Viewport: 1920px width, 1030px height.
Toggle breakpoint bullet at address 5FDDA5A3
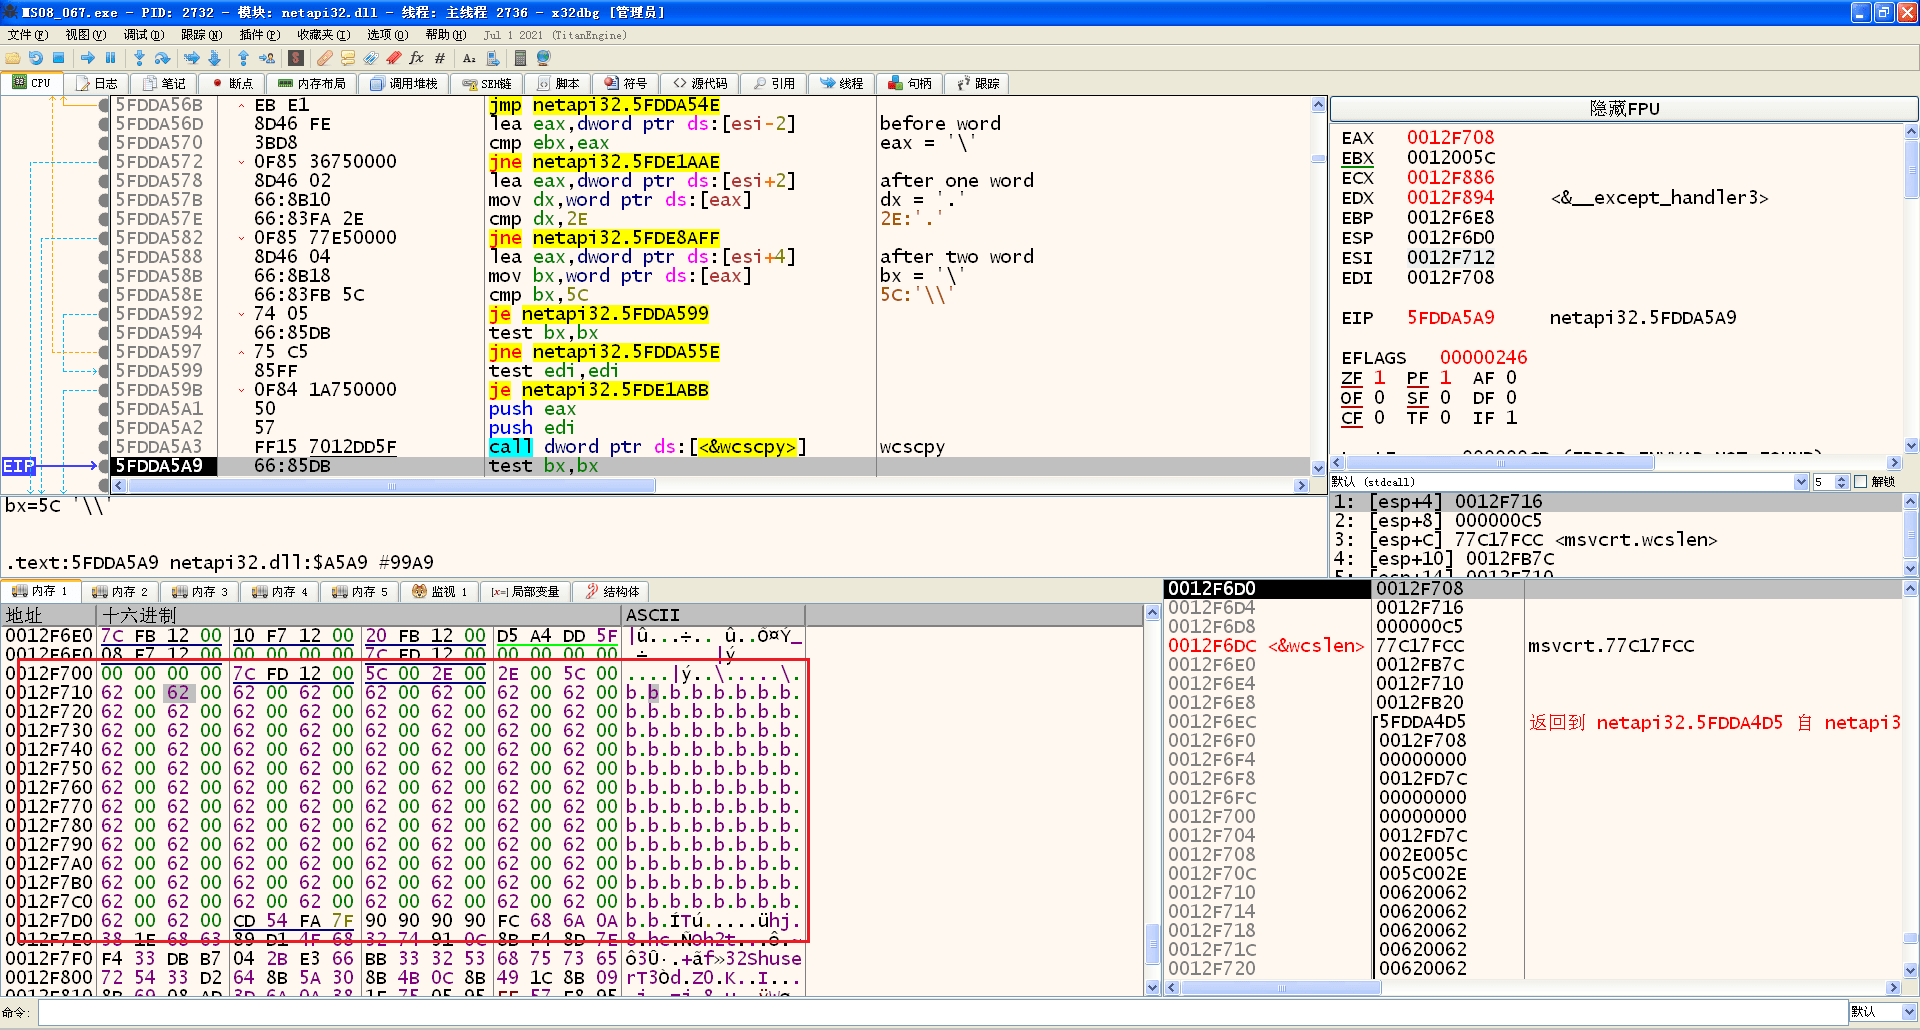(104, 447)
